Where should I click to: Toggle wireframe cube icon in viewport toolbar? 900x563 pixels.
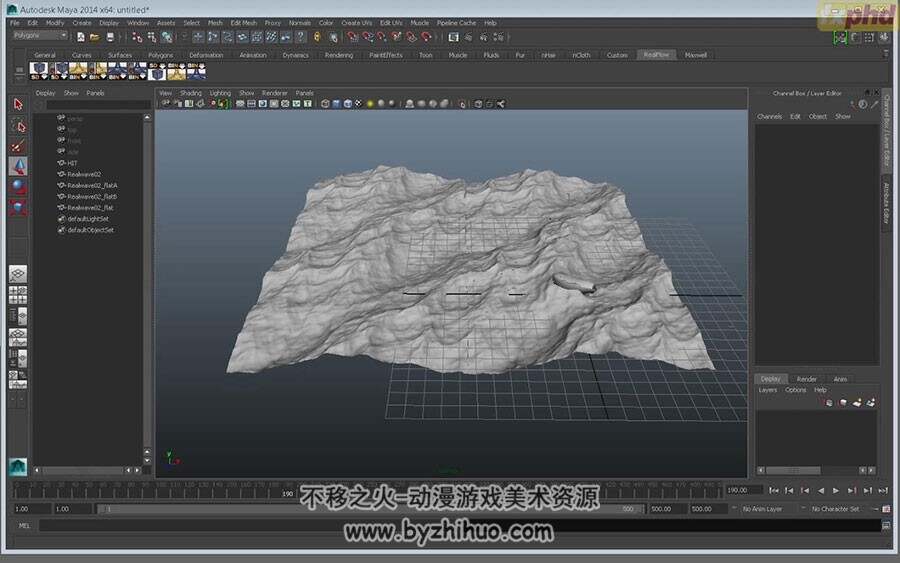coord(325,104)
